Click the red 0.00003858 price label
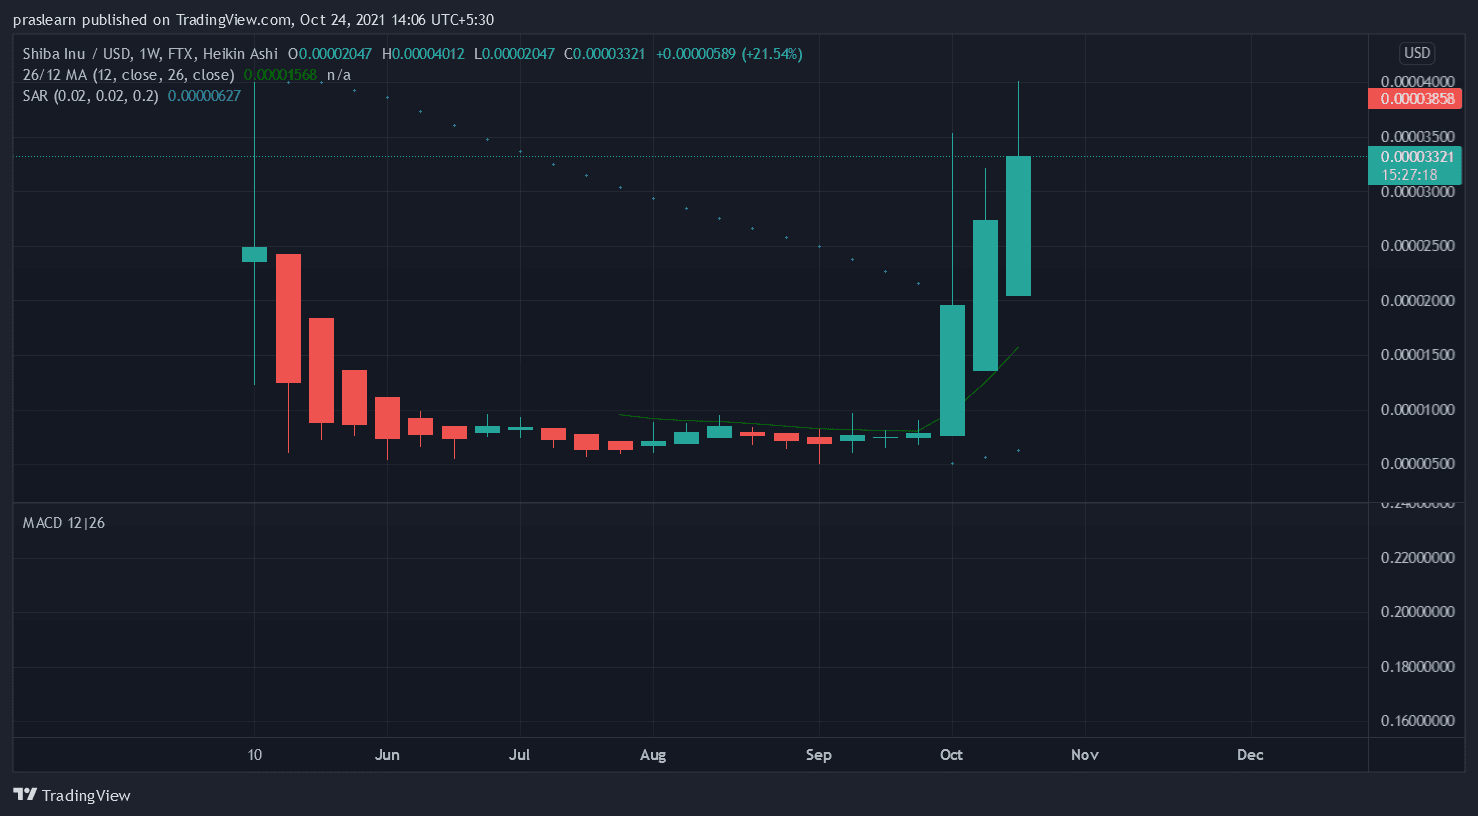1478x816 pixels. point(1415,99)
